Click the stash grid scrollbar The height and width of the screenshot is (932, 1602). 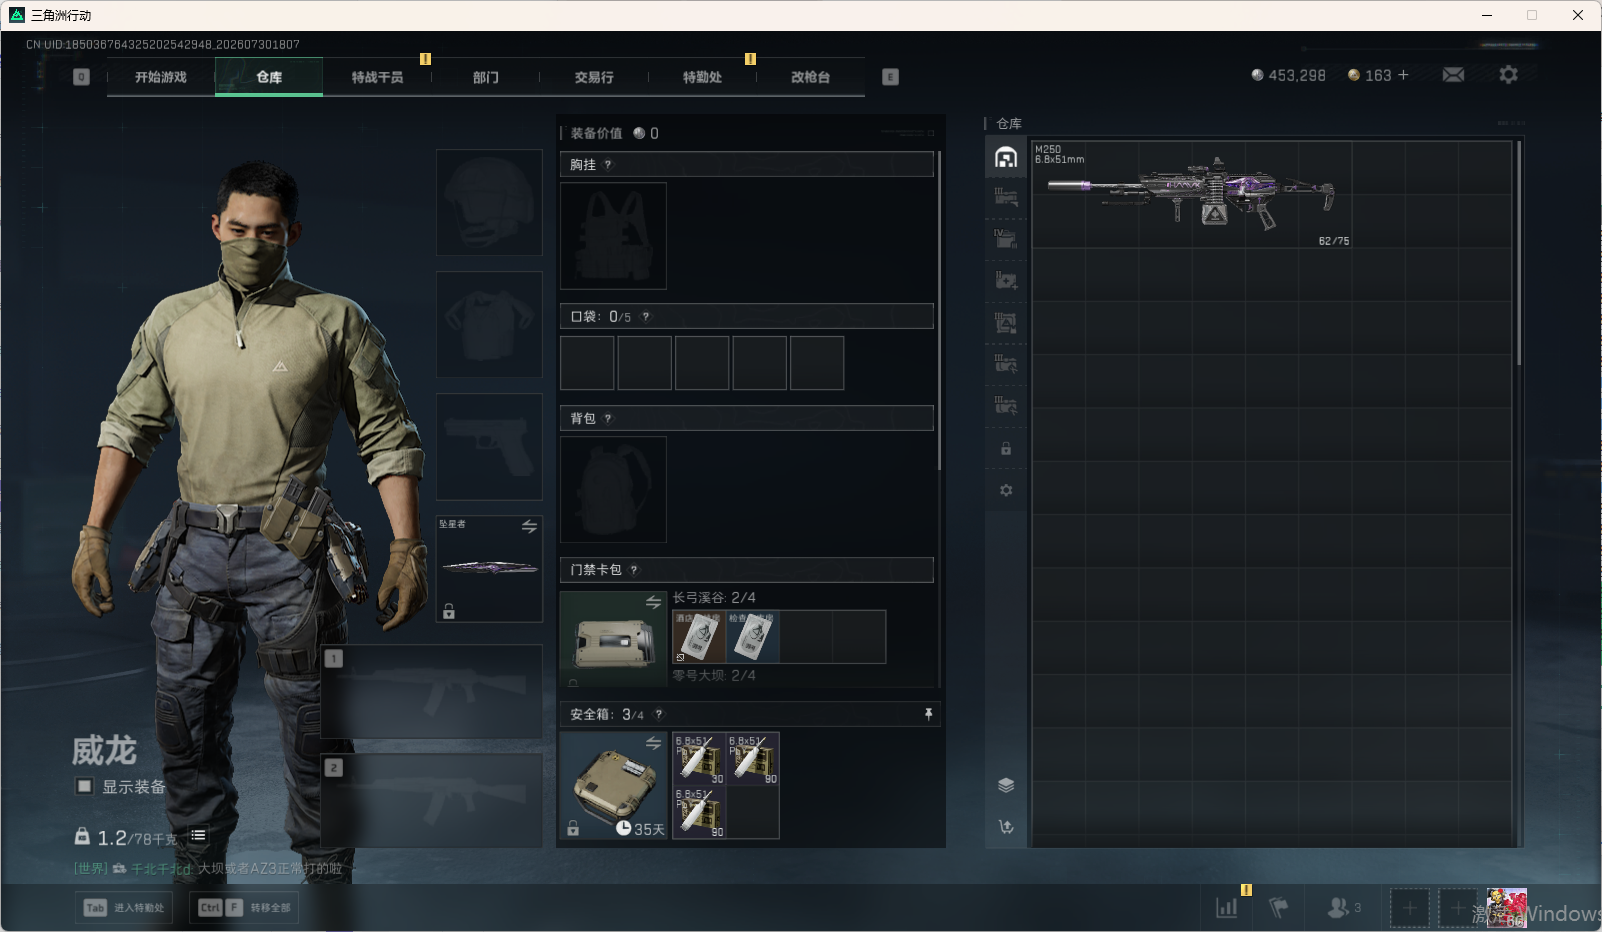[x=1519, y=252]
